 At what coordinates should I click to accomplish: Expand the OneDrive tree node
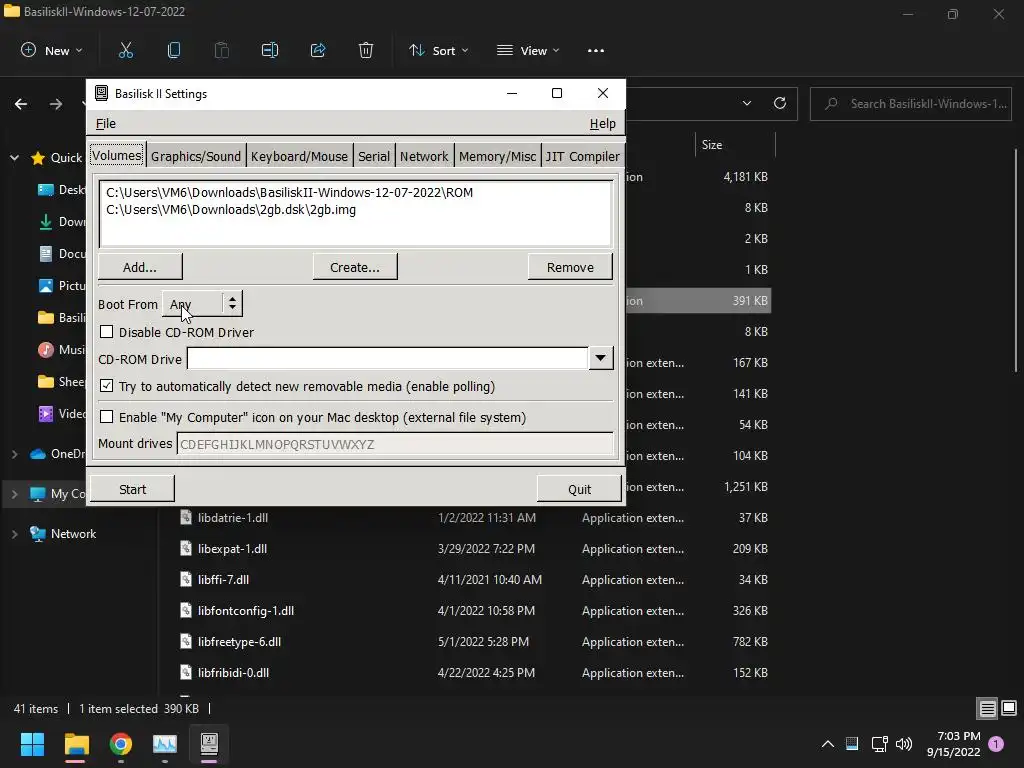click(x=14, y=454)
